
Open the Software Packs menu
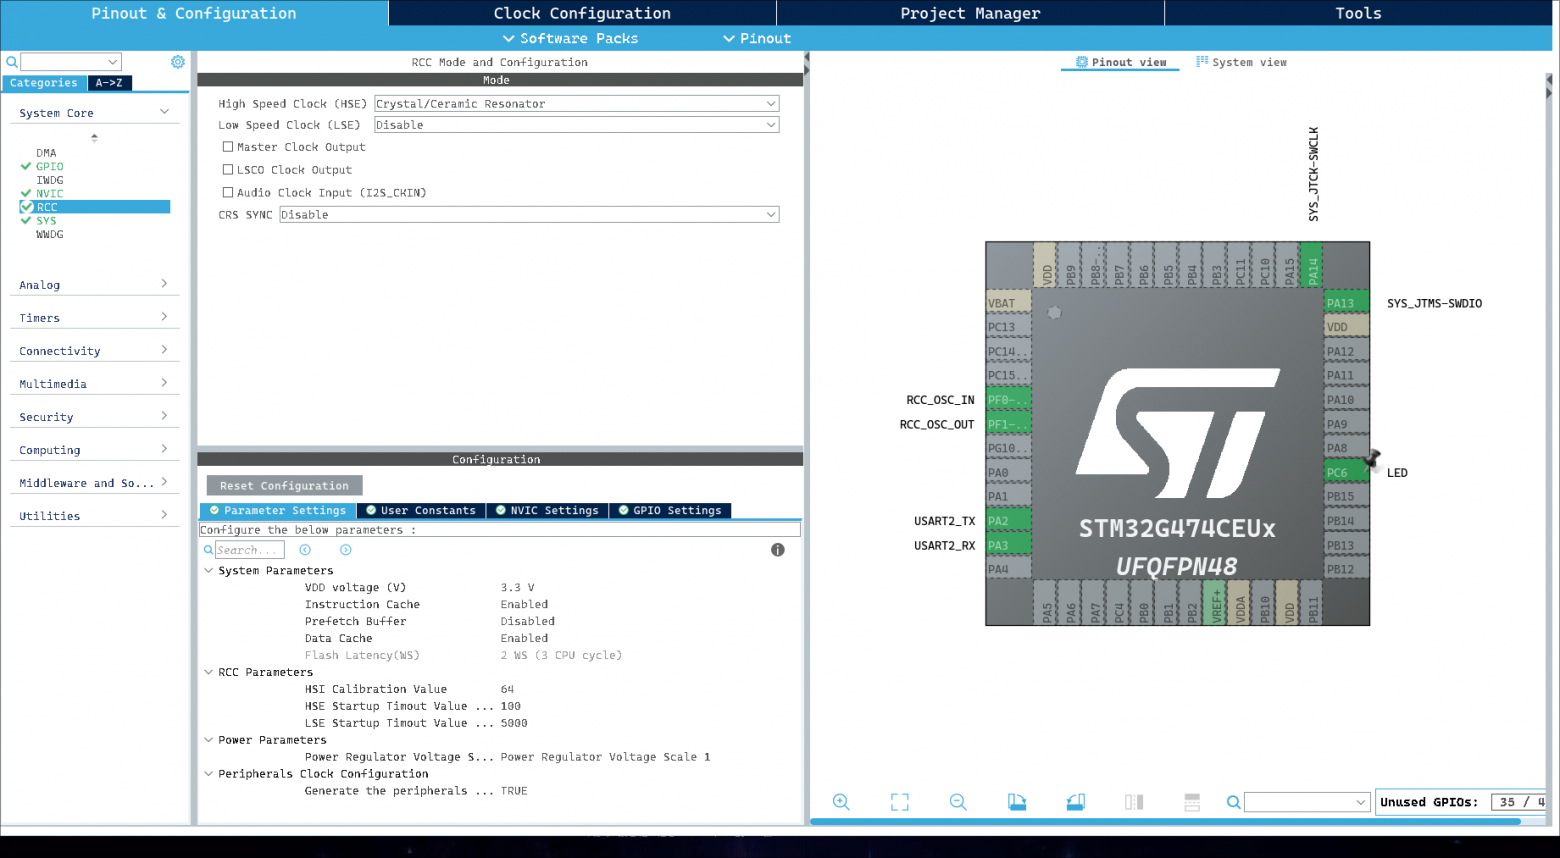[570, 38]
